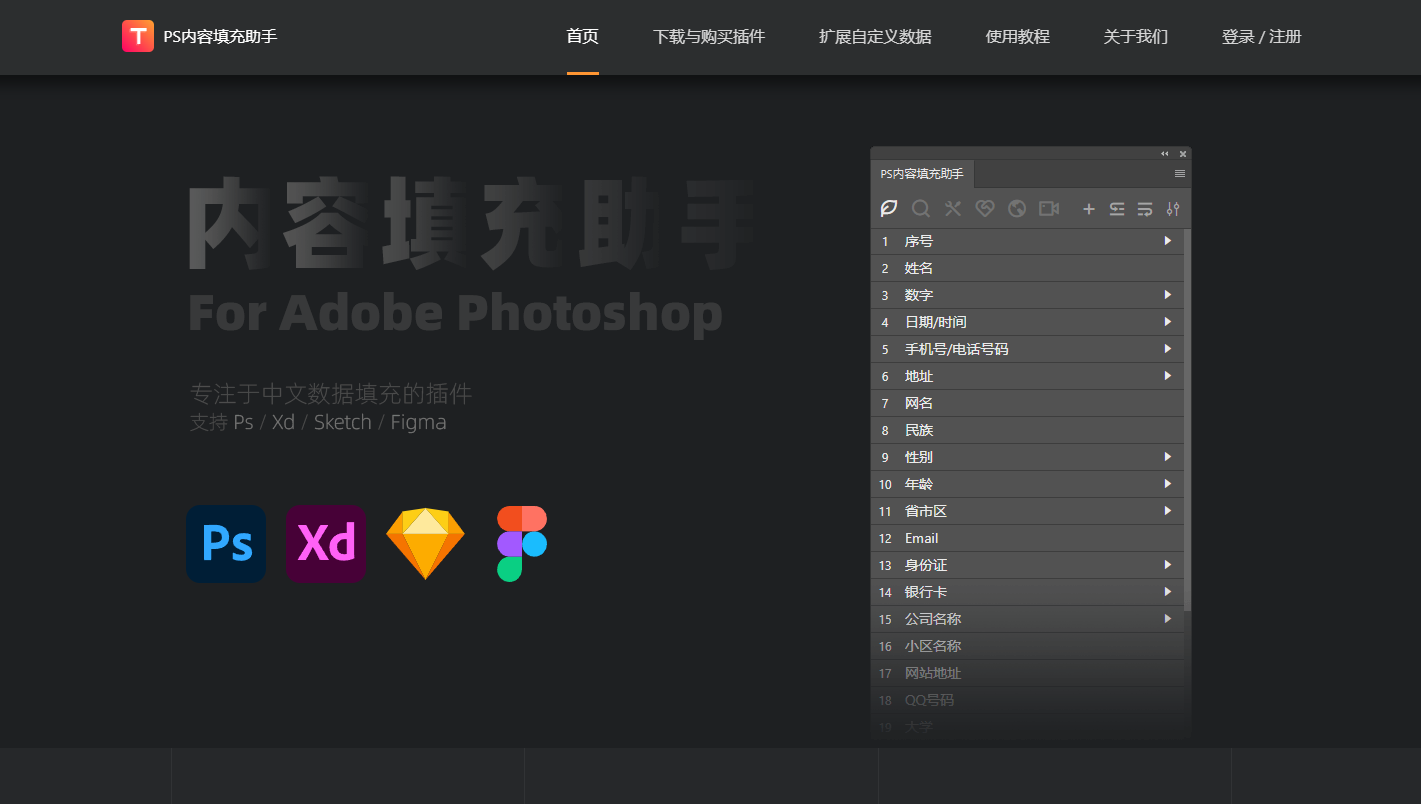Select the QQ号码 row in the list
Screen dimensions: 1421x804
(1027, 700)
